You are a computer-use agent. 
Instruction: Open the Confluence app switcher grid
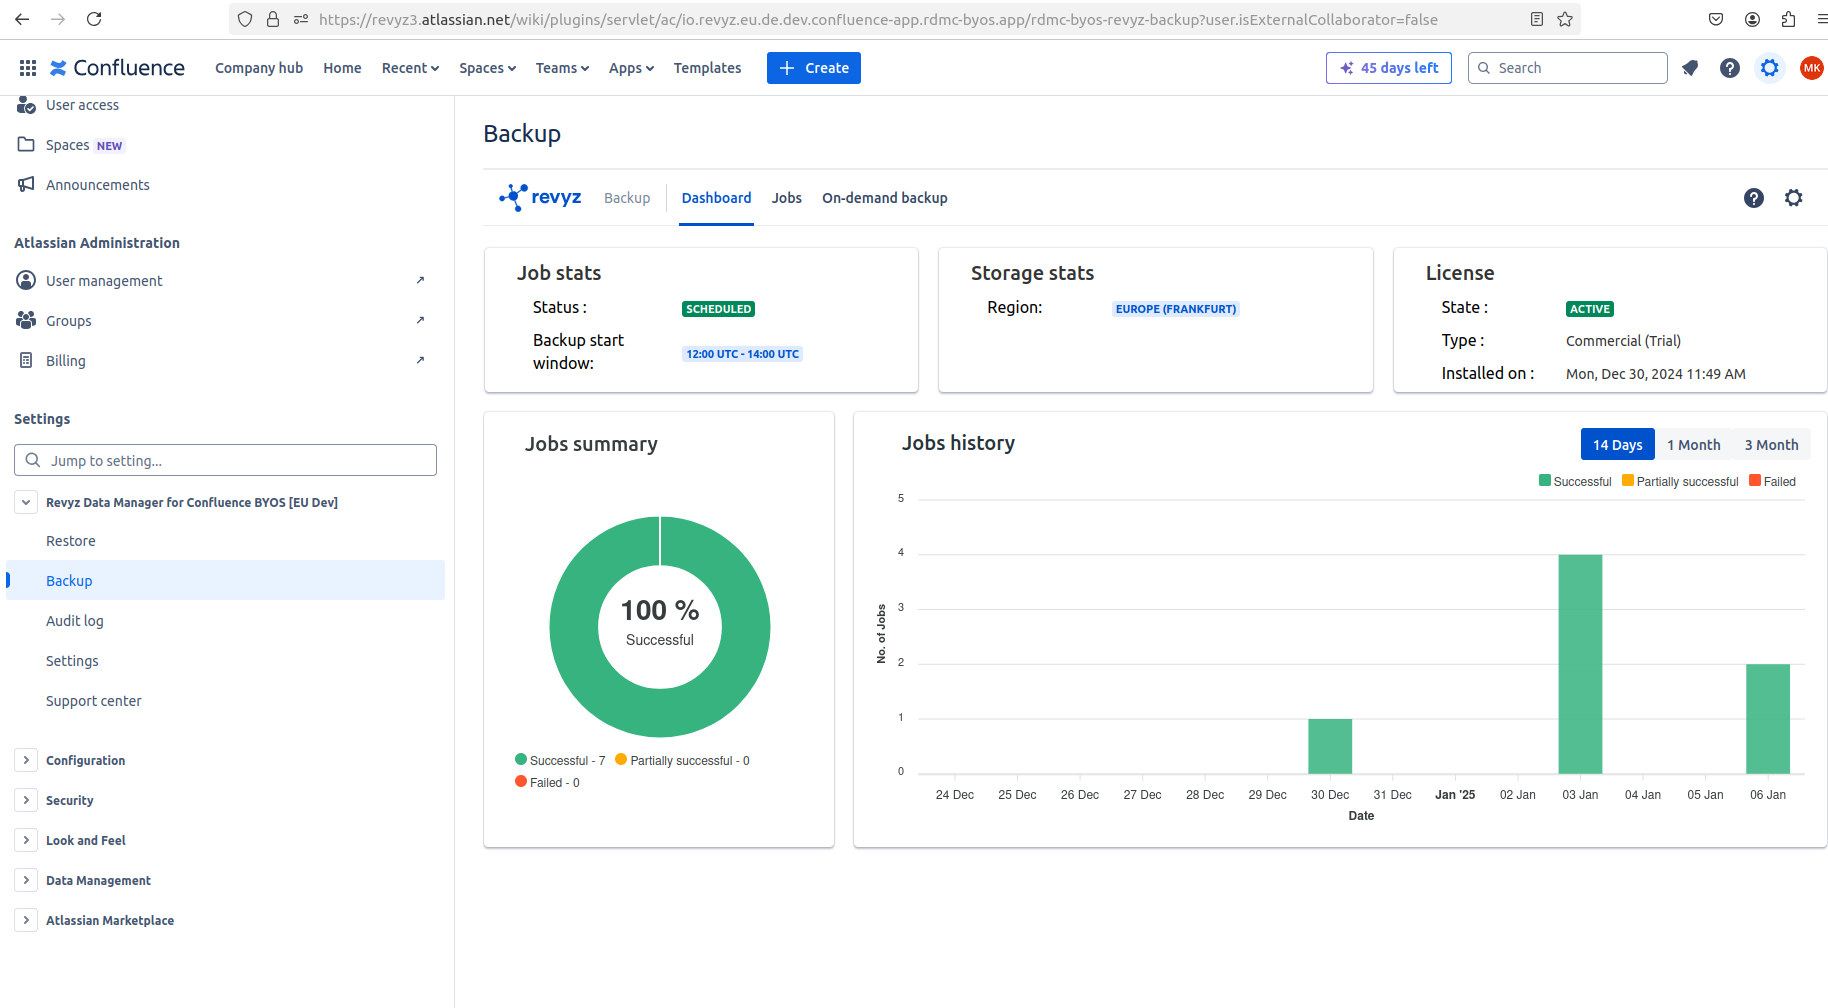coord(28,68)
